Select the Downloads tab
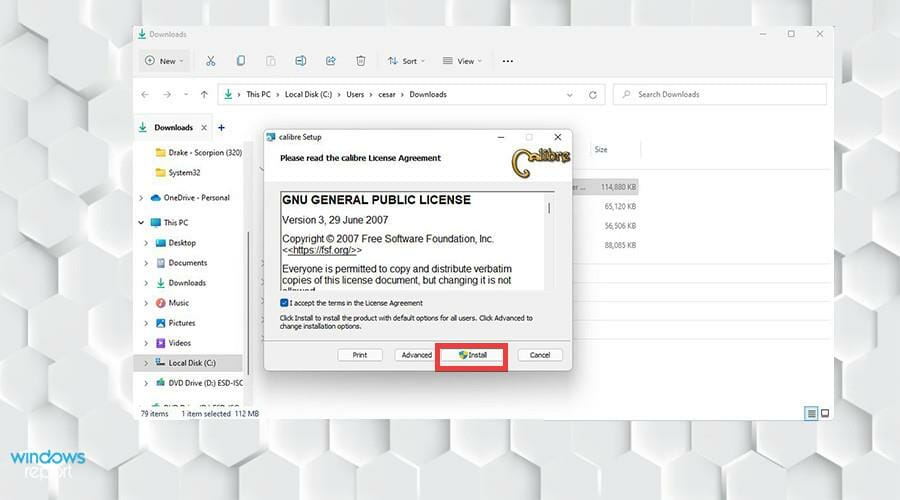Viewport: 900px width, 500px height. point(173,127)
